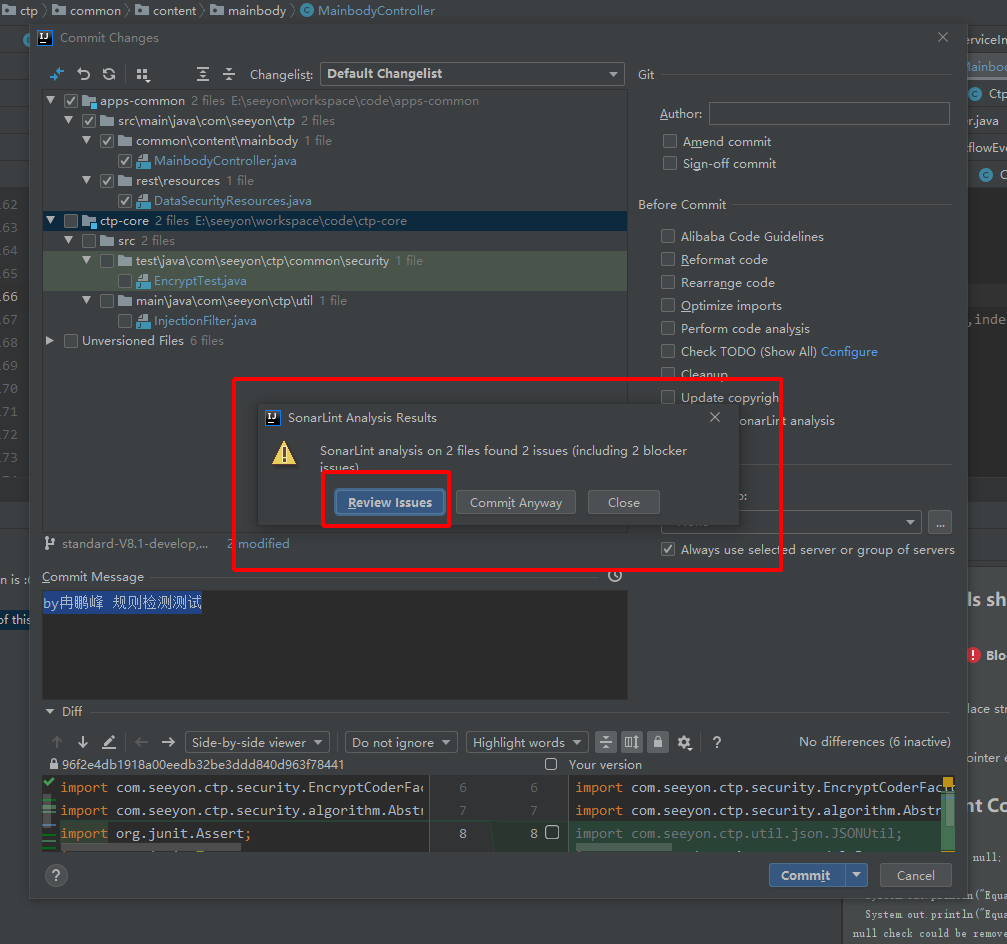
Task: Click the Rollback (revert) arrow icon
Action: click(x=84, y=74)
